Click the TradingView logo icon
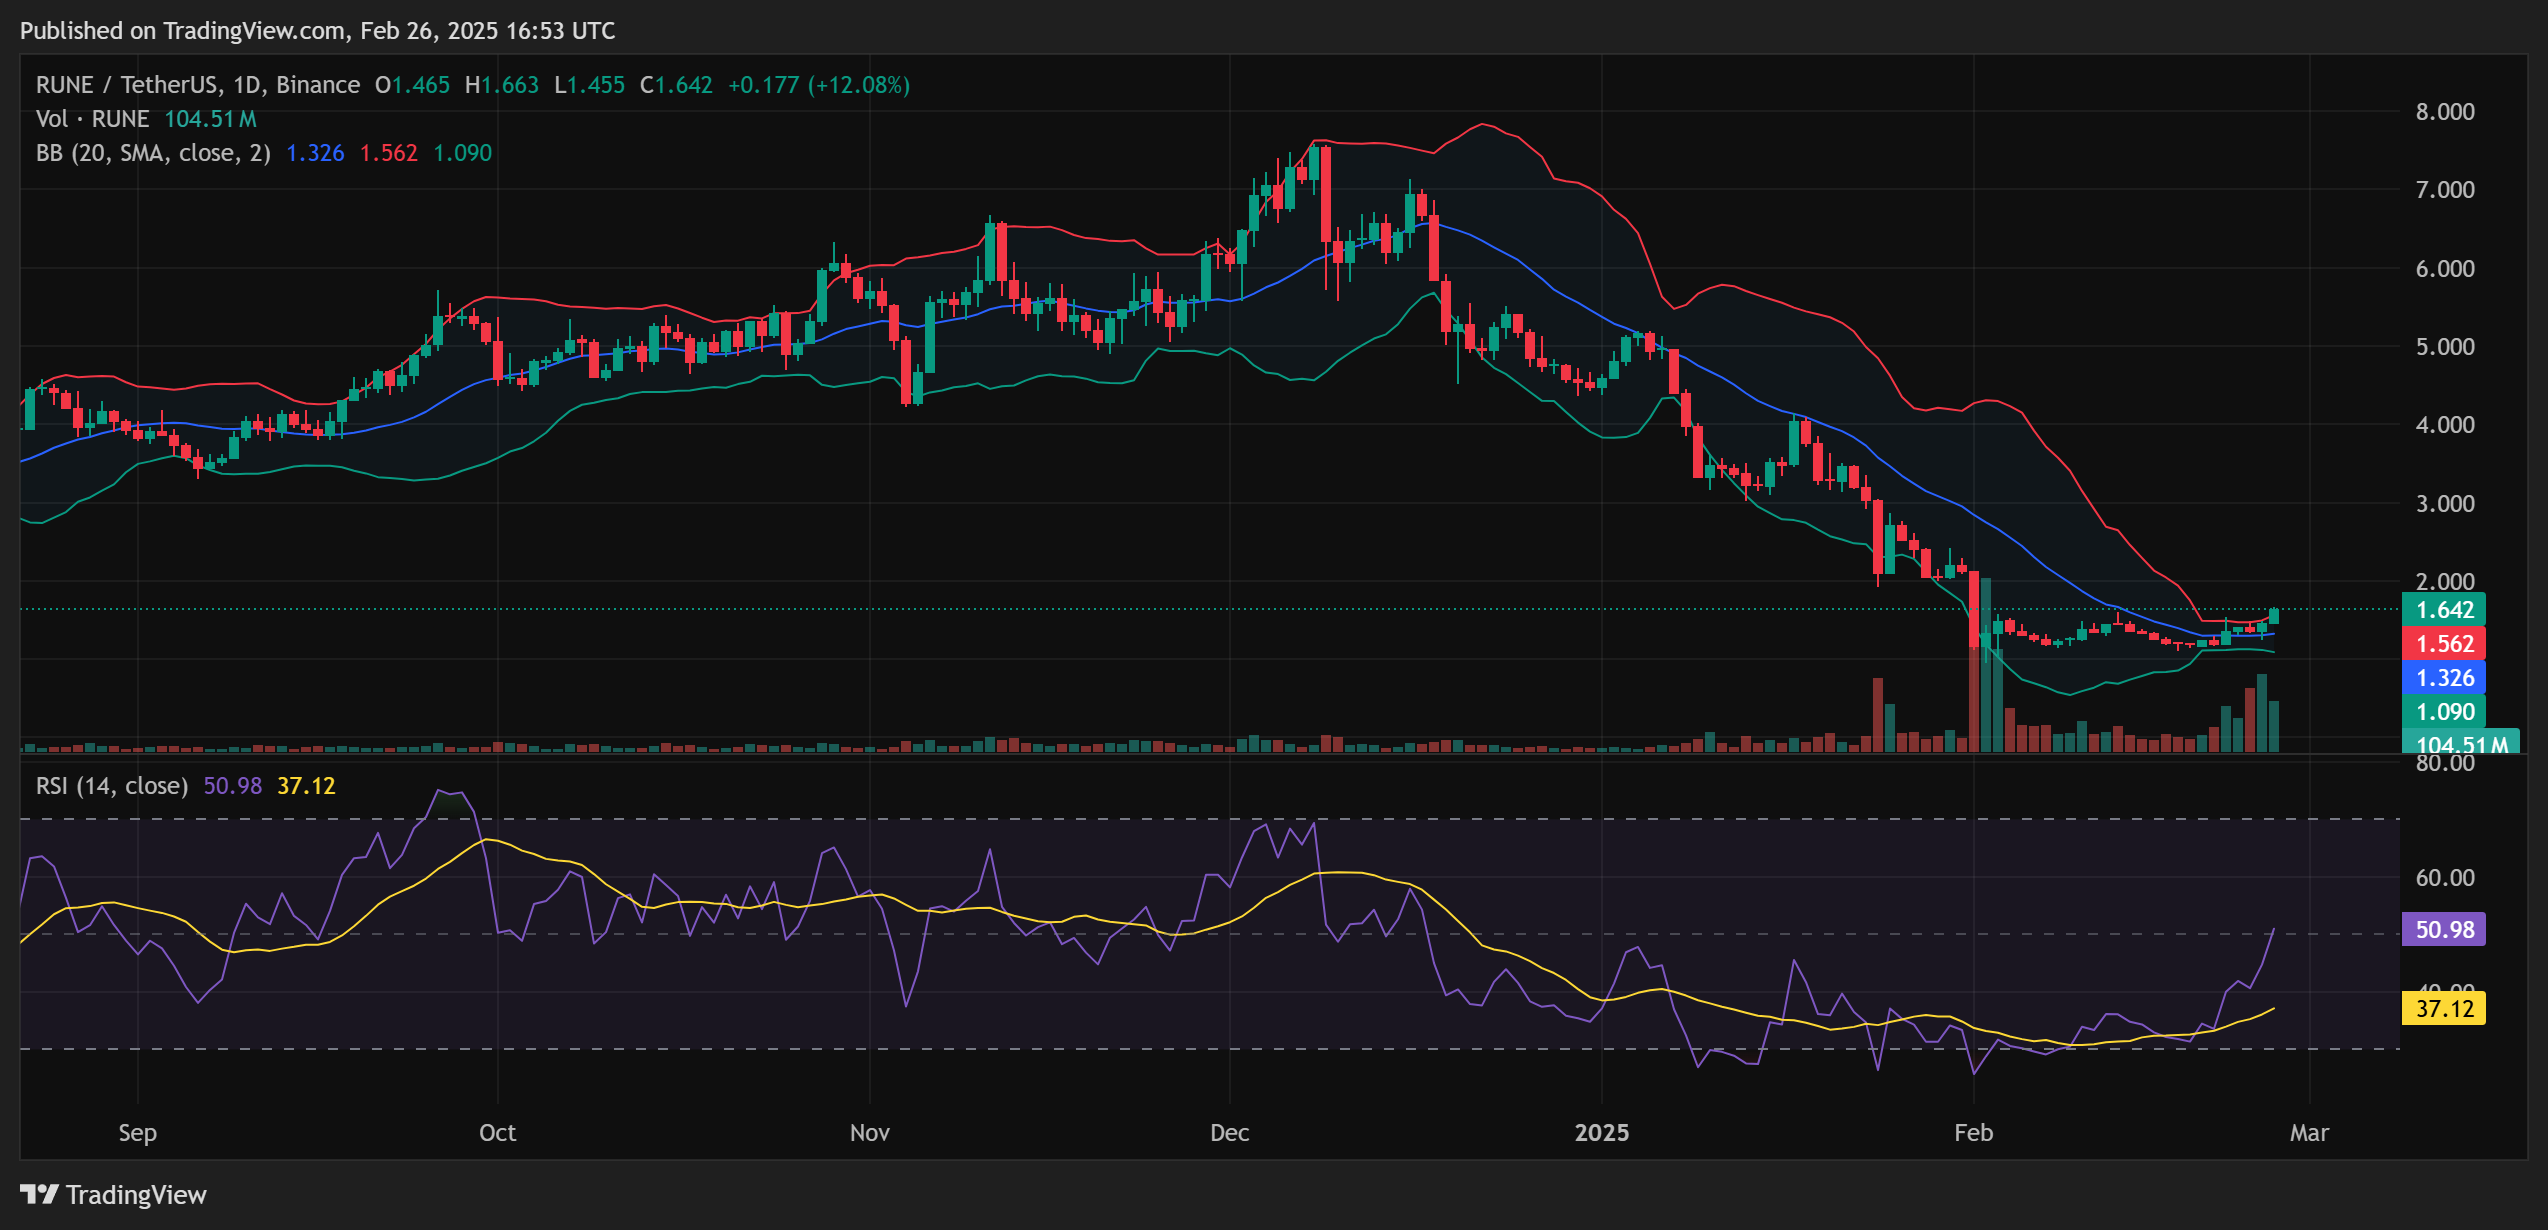 (39, 1194)
